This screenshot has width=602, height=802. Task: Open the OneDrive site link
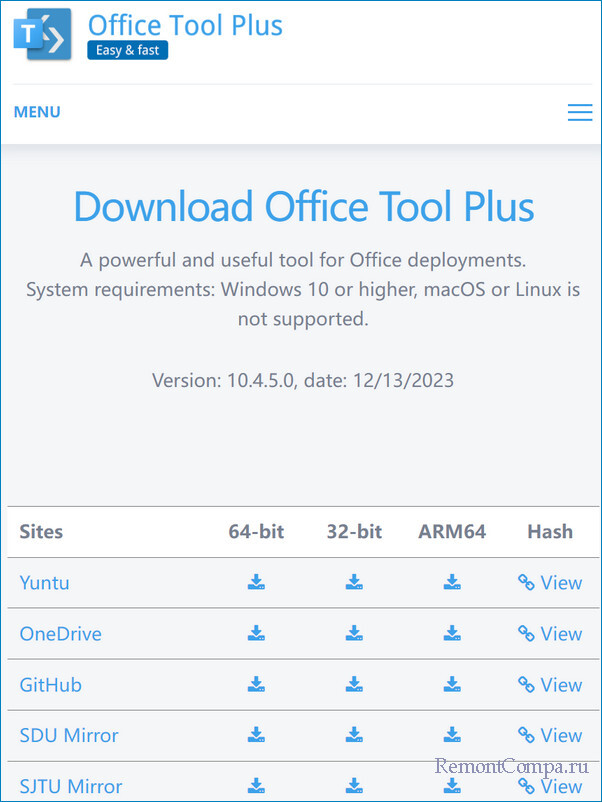(x=60, y=634)
